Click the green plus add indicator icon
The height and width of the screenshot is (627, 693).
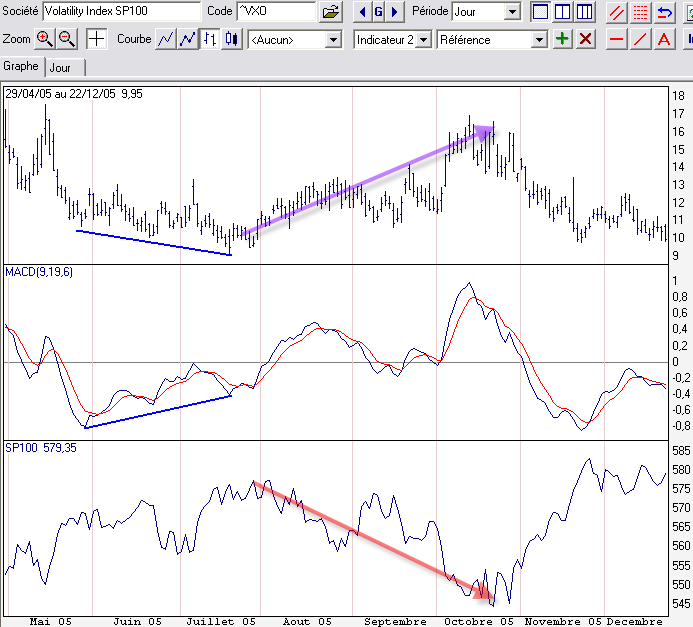563,39
